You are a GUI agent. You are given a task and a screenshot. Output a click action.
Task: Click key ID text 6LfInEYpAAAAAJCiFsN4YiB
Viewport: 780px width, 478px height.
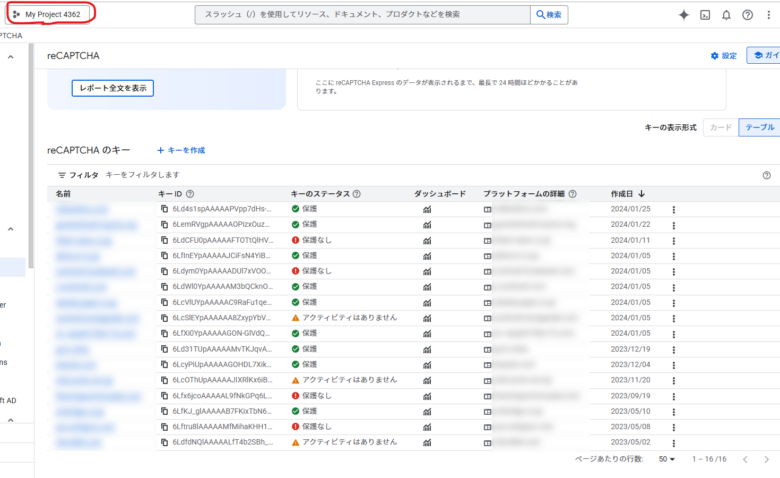click(x=221, y=256)
